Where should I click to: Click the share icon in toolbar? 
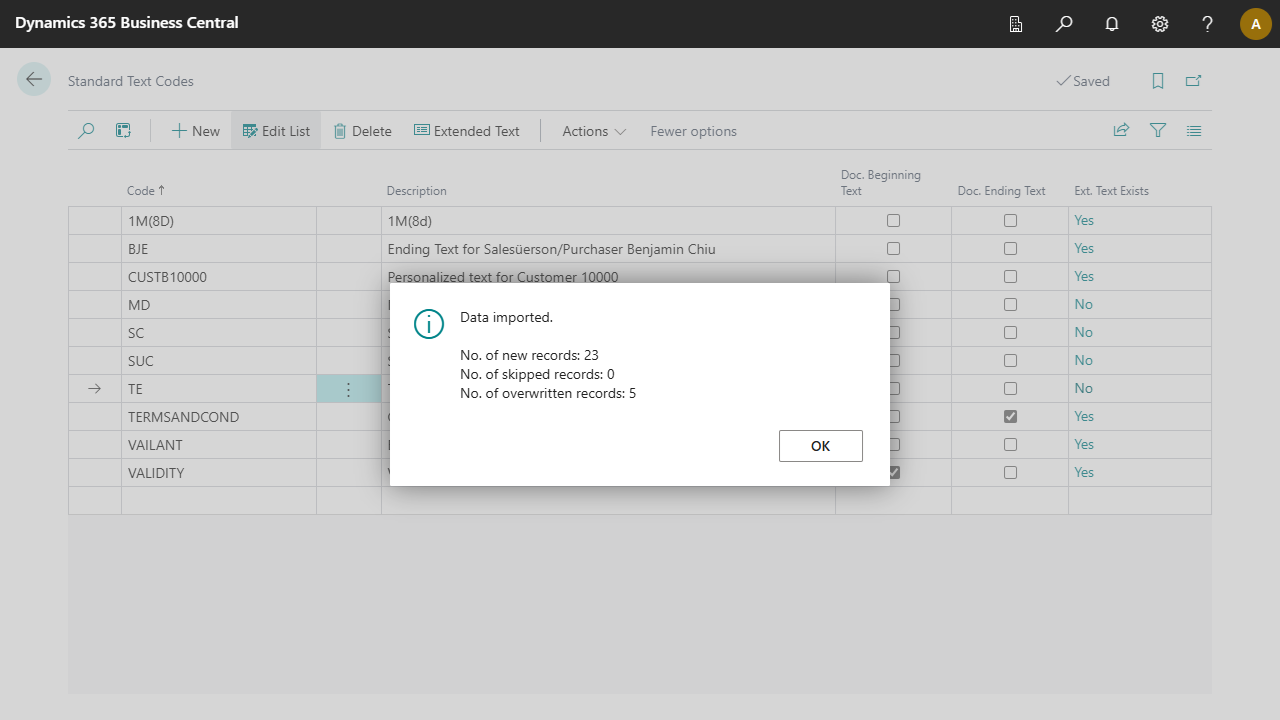(1122, 131)
